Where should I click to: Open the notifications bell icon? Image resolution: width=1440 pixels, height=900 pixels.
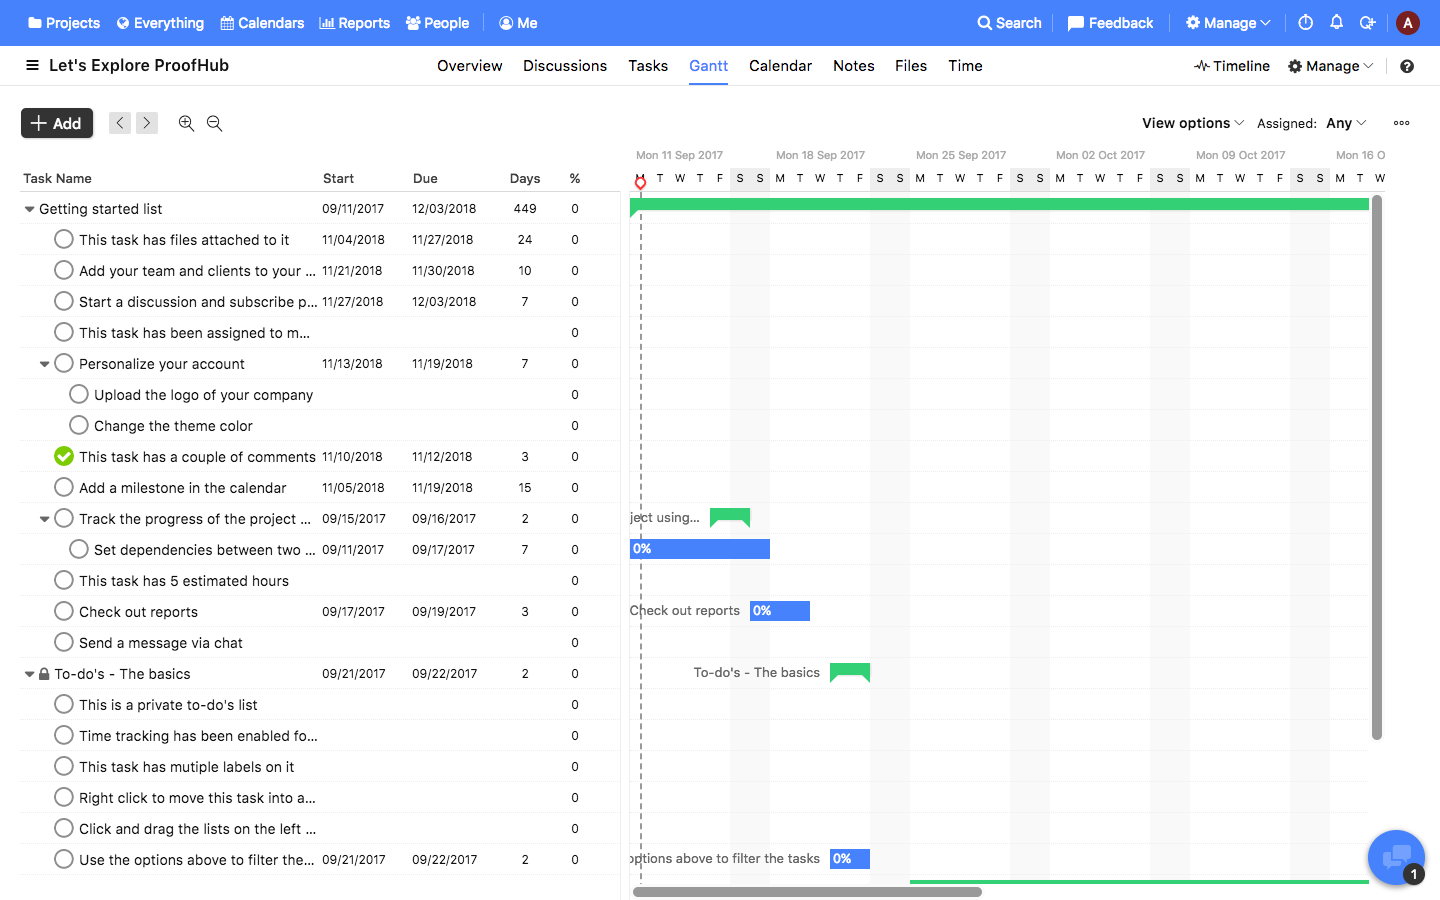pyautogui.click(x=1336, y=23)
